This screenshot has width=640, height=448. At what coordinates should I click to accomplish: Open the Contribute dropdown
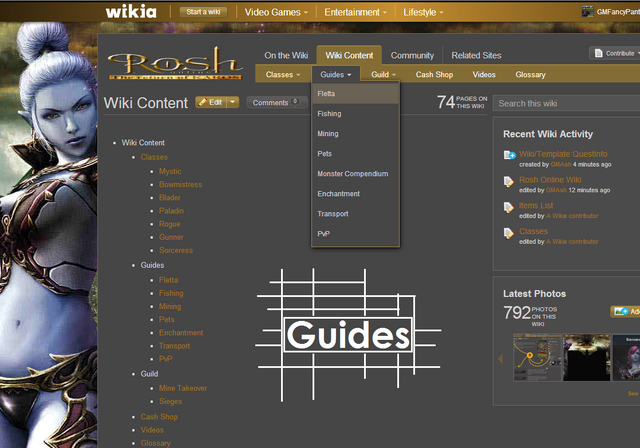(x=615, y=53)
